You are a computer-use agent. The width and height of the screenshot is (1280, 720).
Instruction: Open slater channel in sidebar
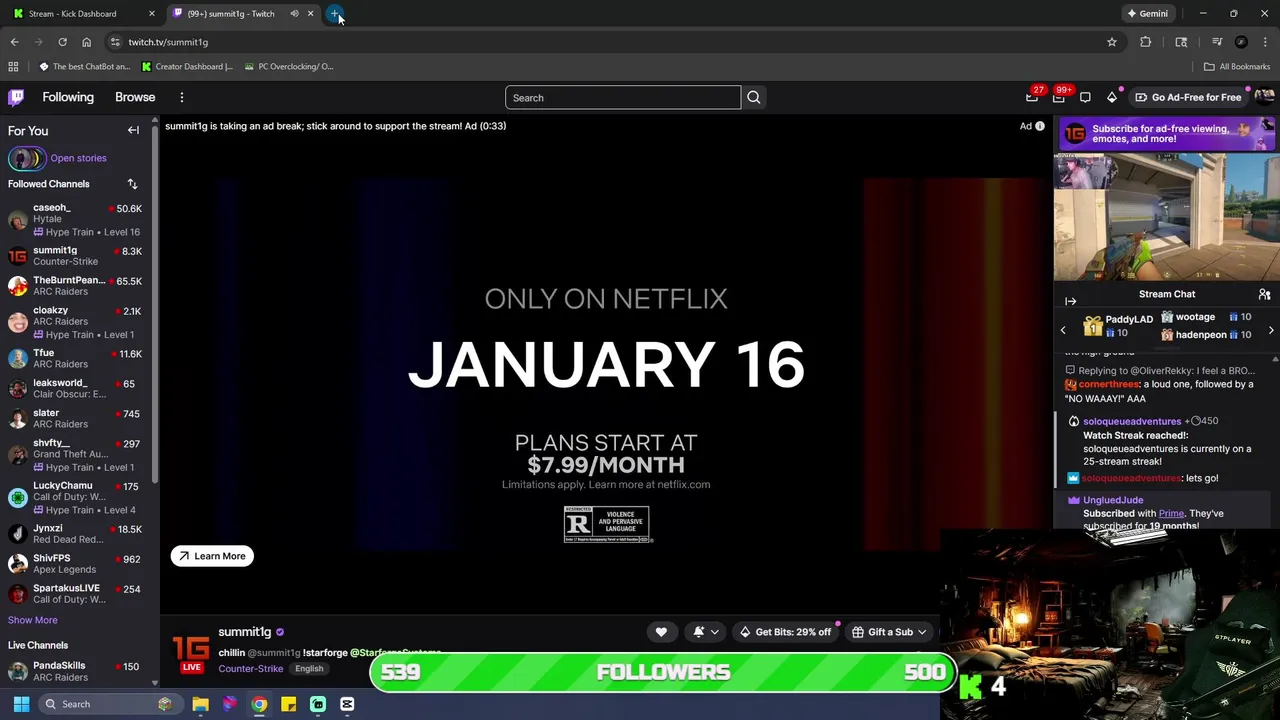(x=78, y=418)
